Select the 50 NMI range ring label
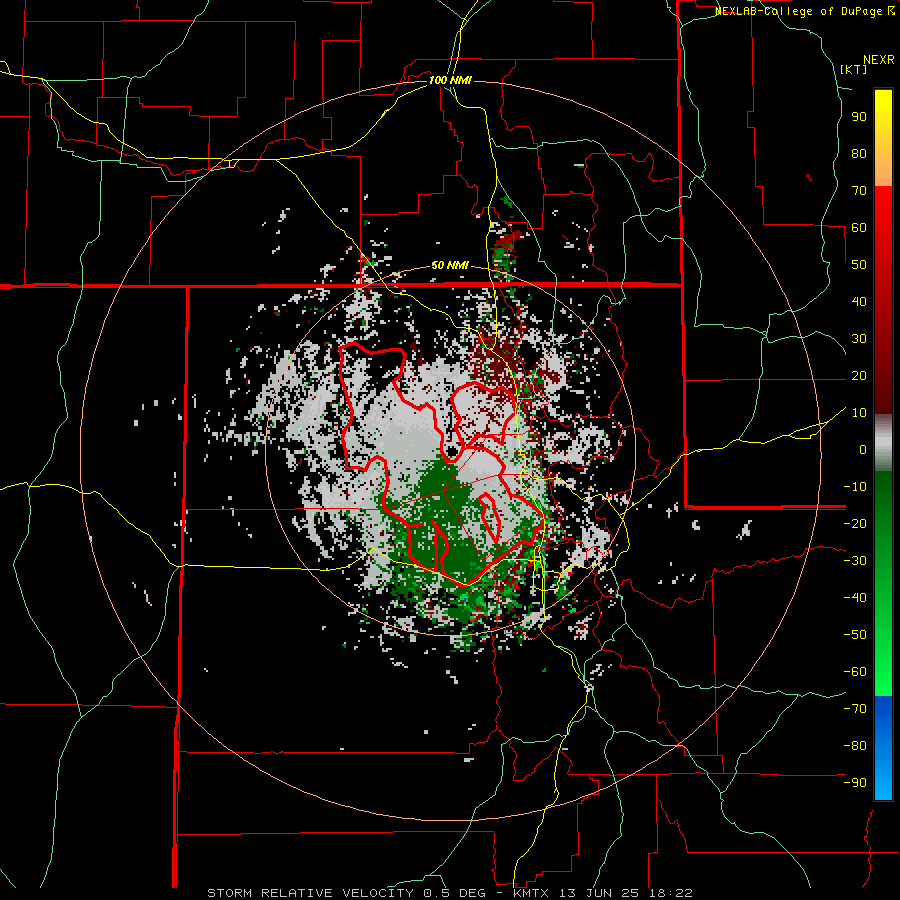Image resolution: width=900 pixels, height=900 pixels. point(450,265)
